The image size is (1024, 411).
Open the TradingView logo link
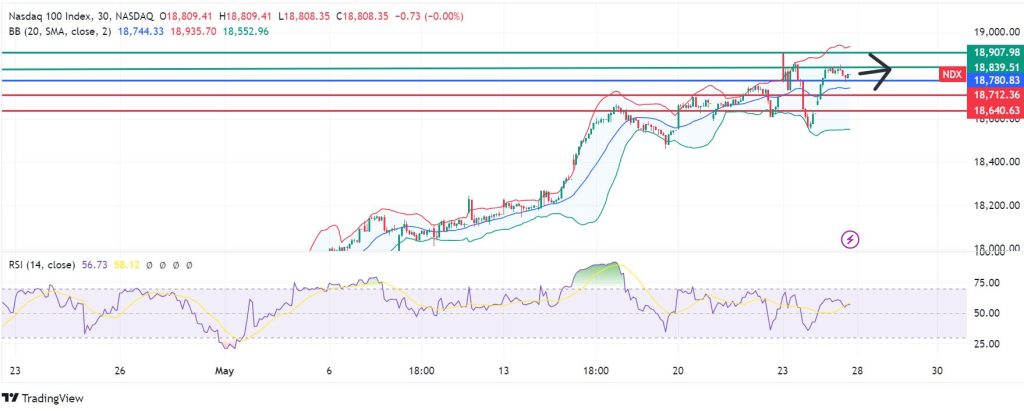(43, 398)
